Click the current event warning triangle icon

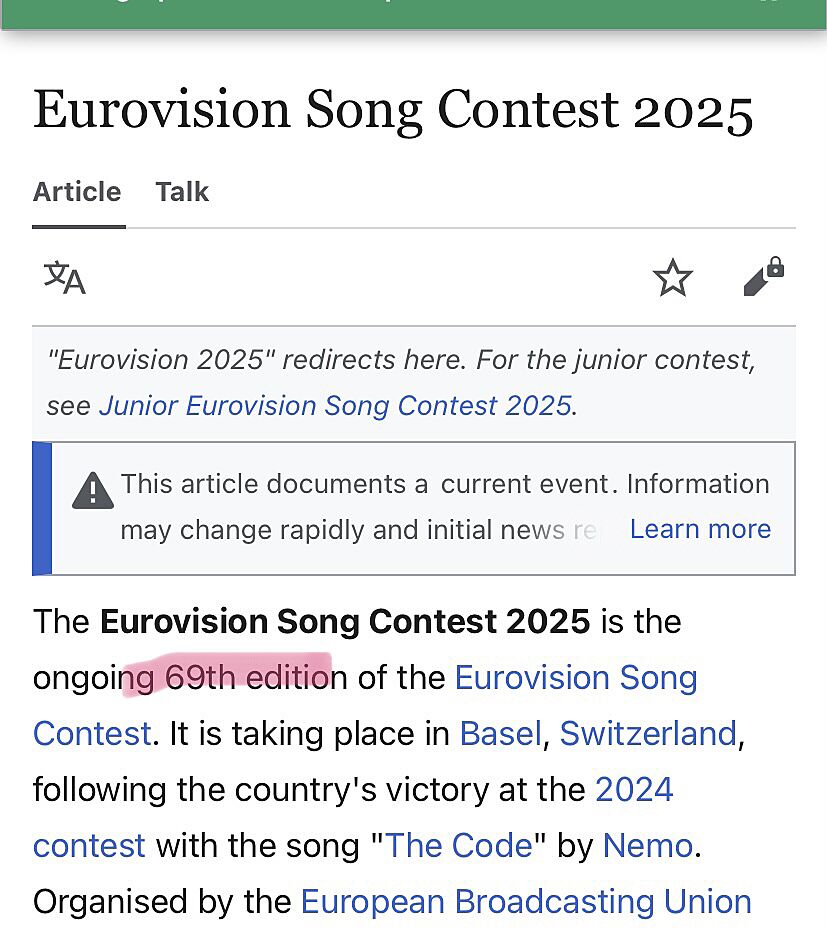93,491
